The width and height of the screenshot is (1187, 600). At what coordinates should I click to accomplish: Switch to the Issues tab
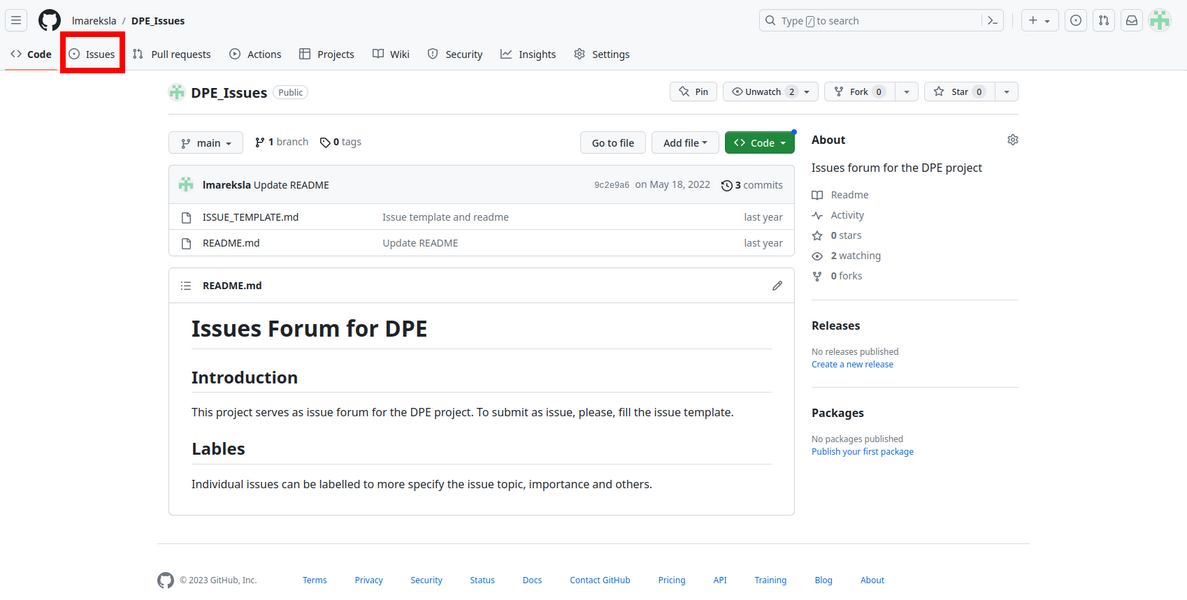coord(92,54)
